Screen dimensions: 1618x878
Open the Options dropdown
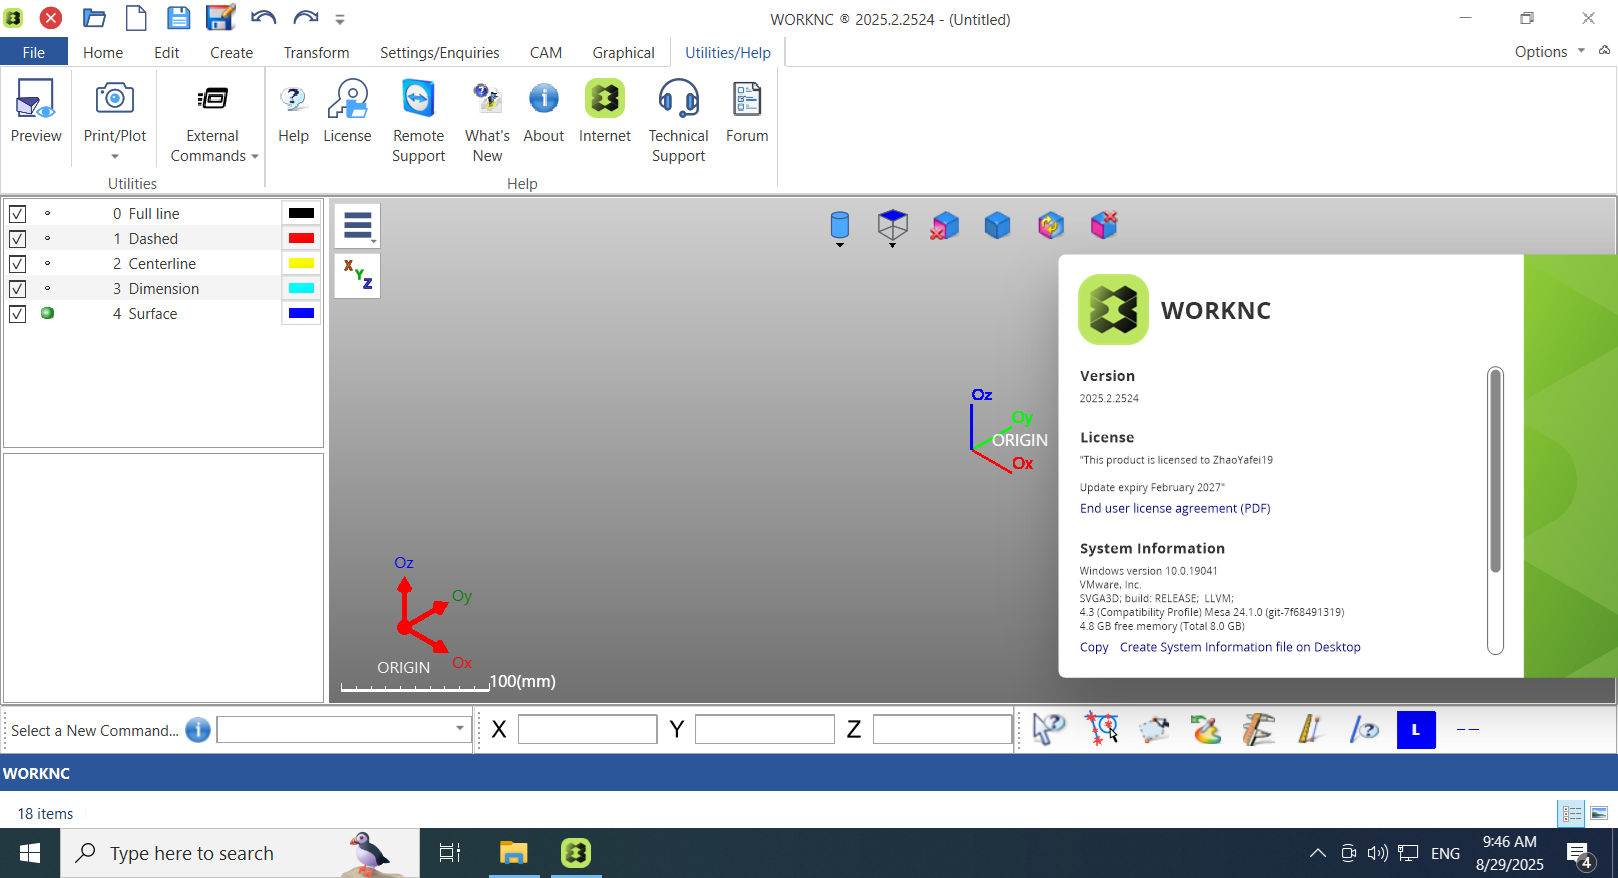(1549, 51)
